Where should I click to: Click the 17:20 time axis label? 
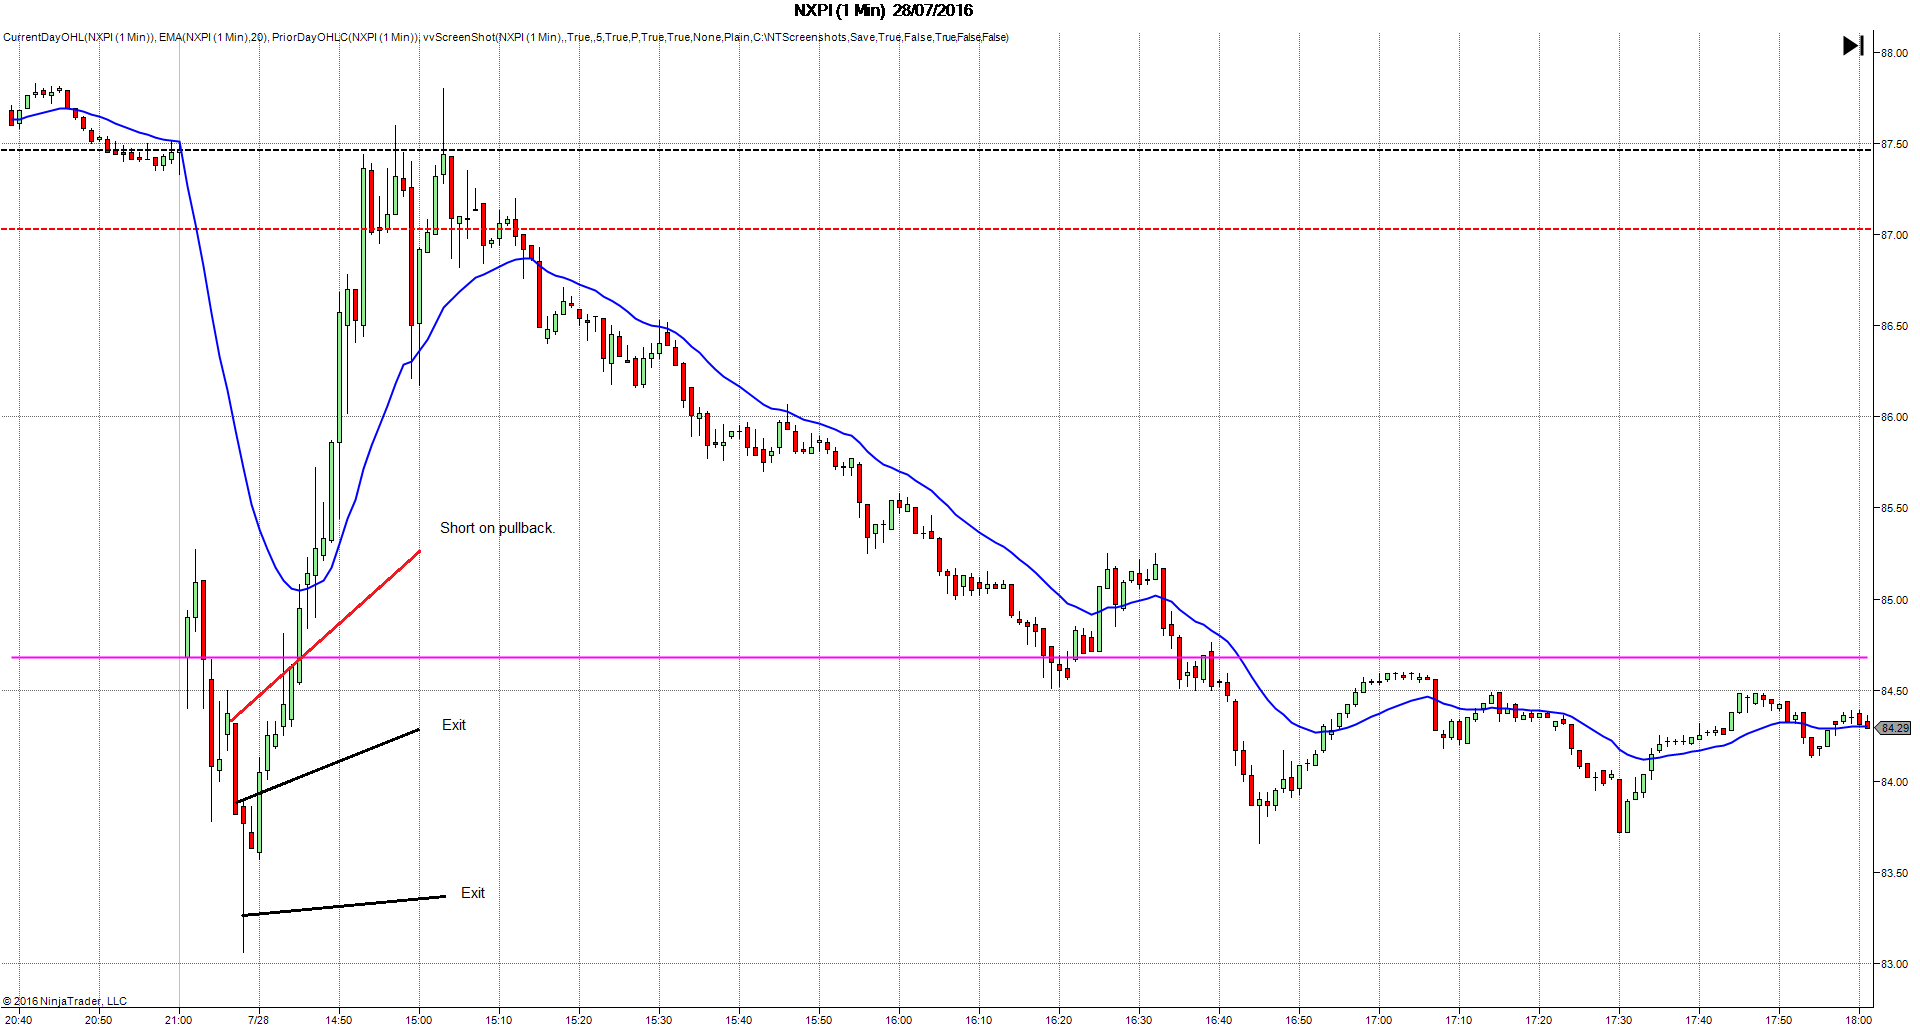(1538, 1020)
